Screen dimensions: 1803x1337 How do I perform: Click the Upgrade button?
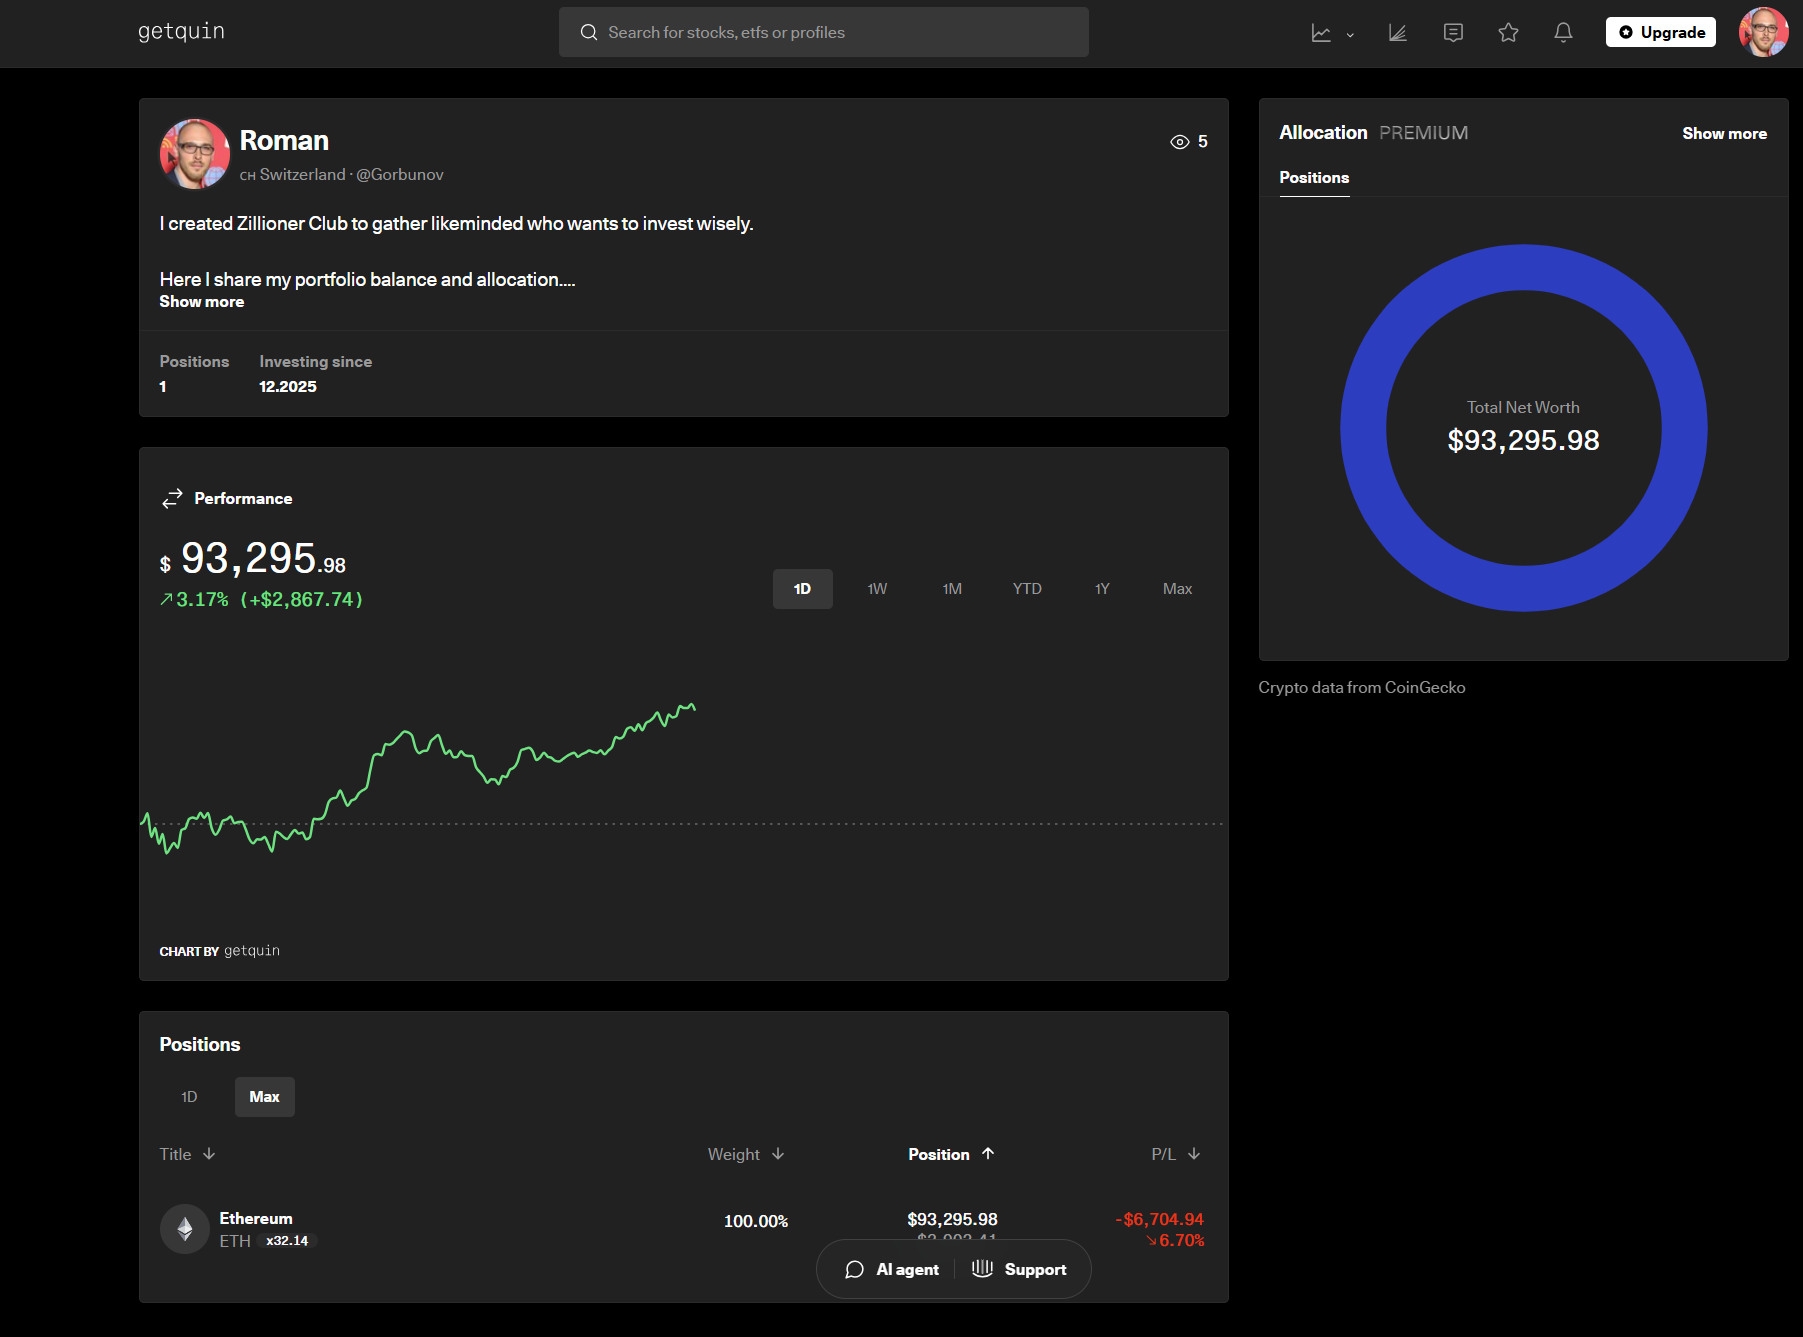pyautogui.click(x=1660, y=32)
